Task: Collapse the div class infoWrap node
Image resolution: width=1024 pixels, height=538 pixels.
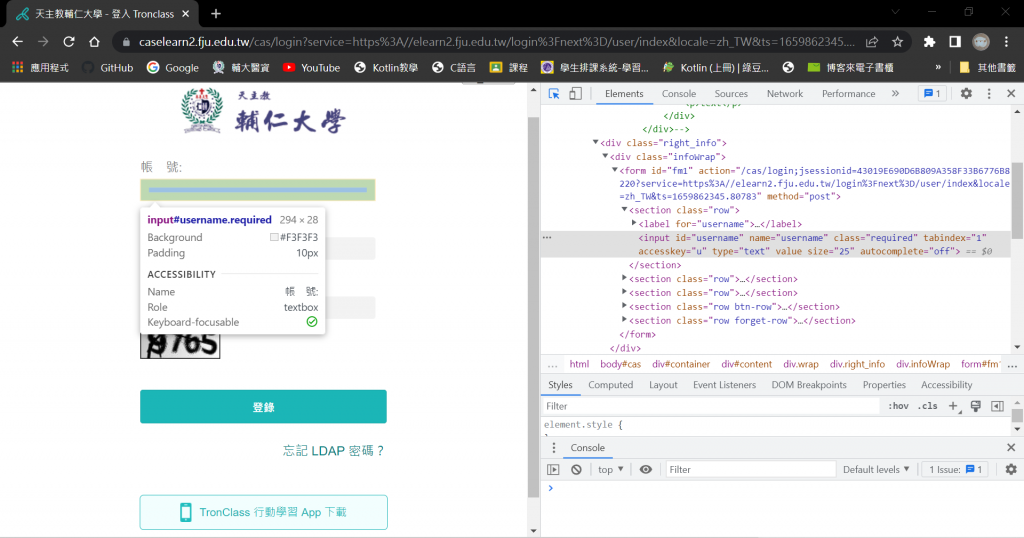Action: tap(605, 156)
